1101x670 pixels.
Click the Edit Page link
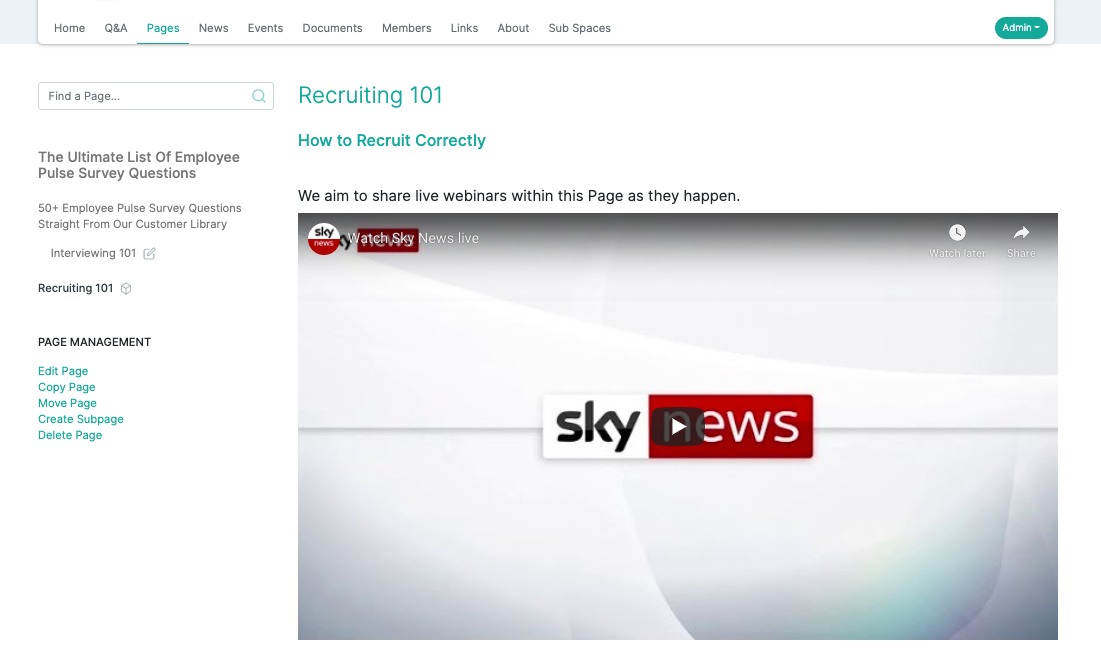coord(63,371)
